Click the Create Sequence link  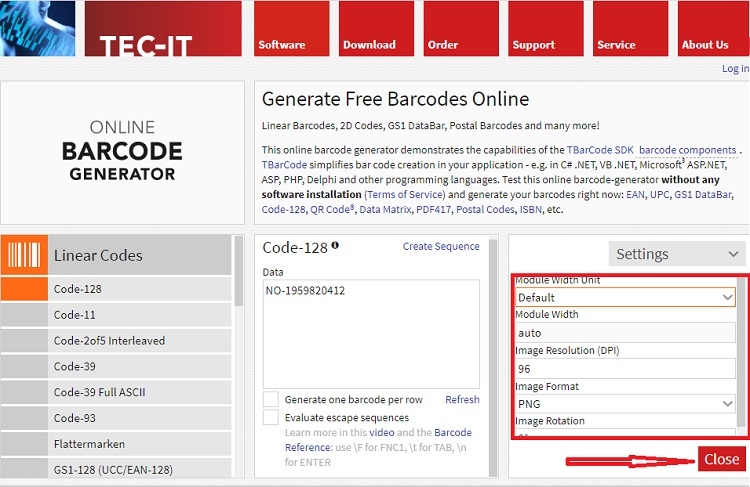tap(441, 246)
